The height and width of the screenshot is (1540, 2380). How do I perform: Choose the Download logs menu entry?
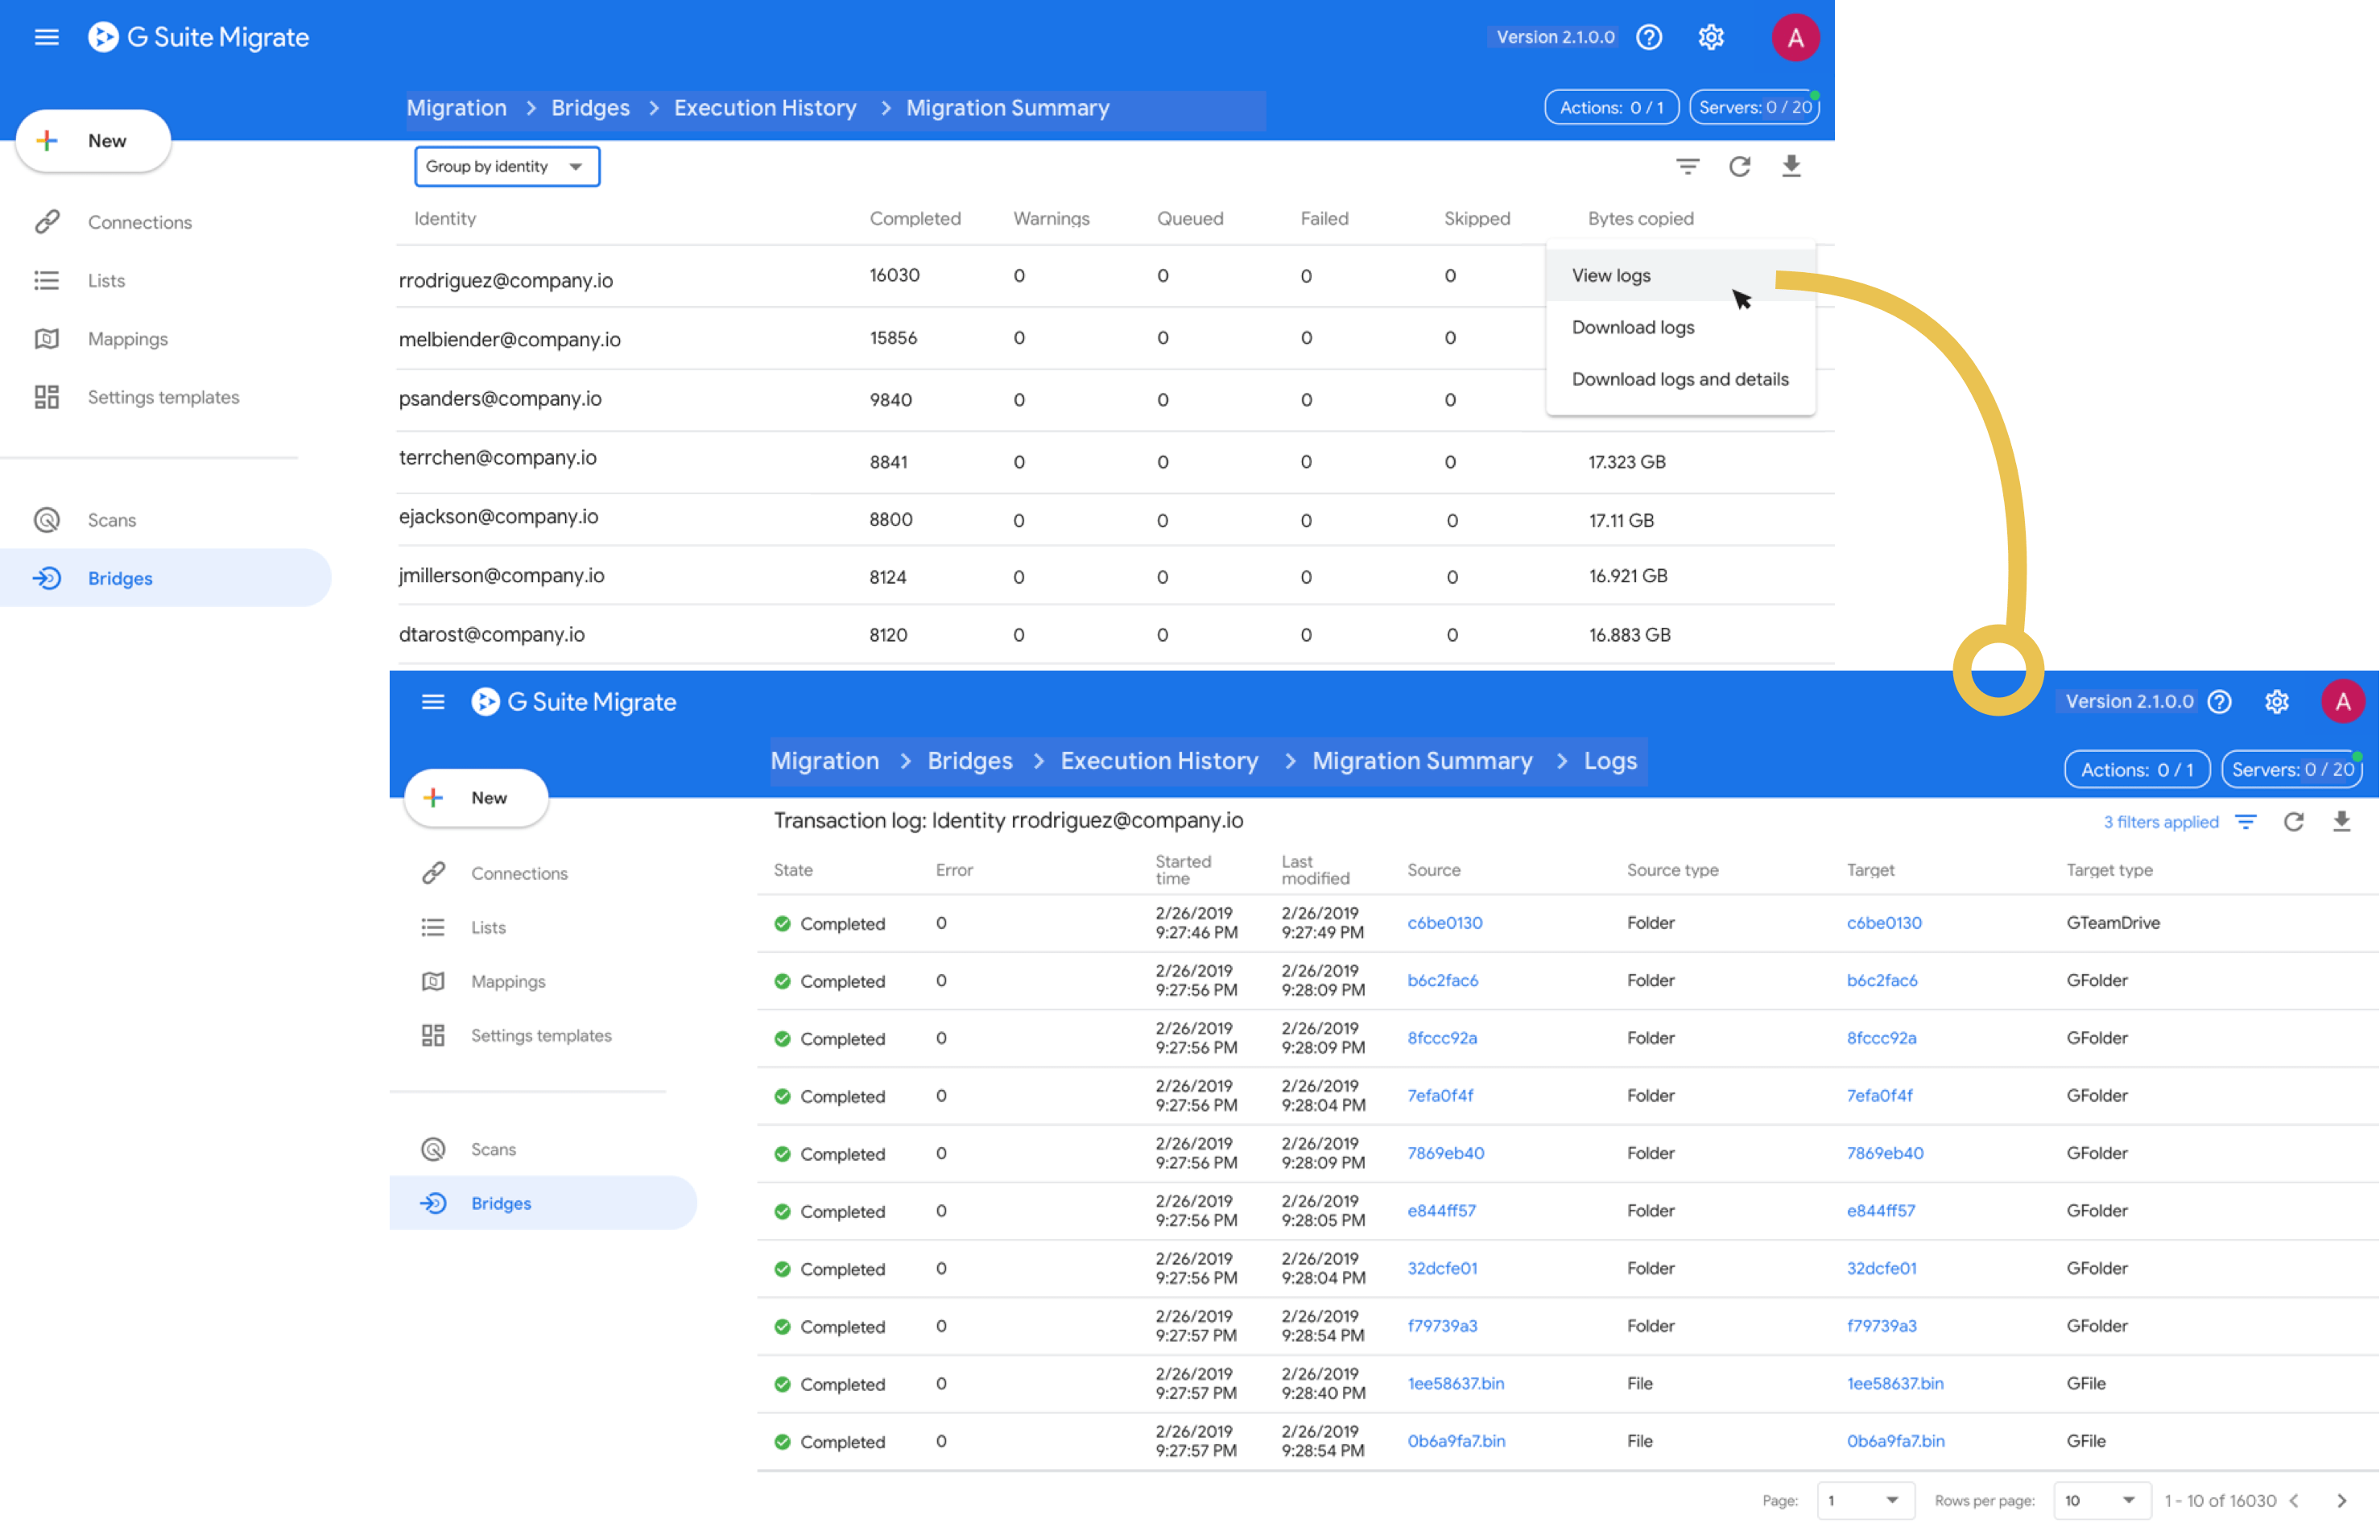[1632, 328]
